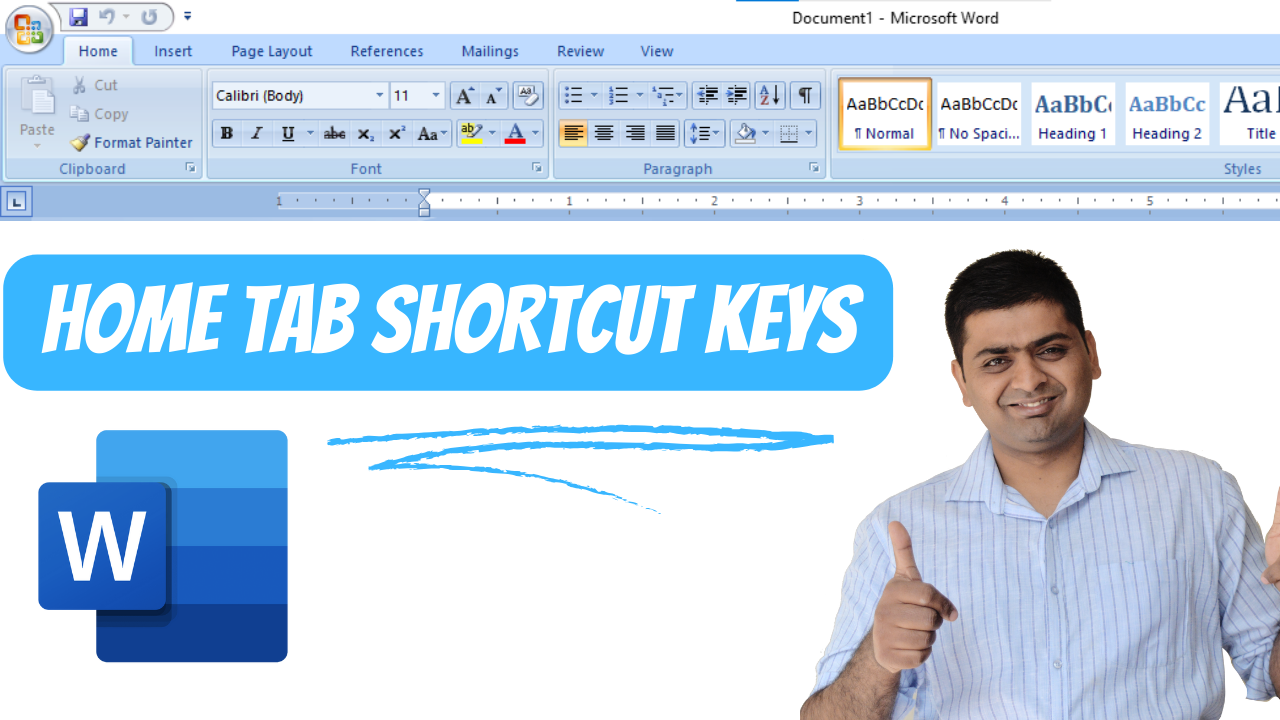Open line spacing options
This screenshot has height=720, width=1280.
(x=705, y=134)
